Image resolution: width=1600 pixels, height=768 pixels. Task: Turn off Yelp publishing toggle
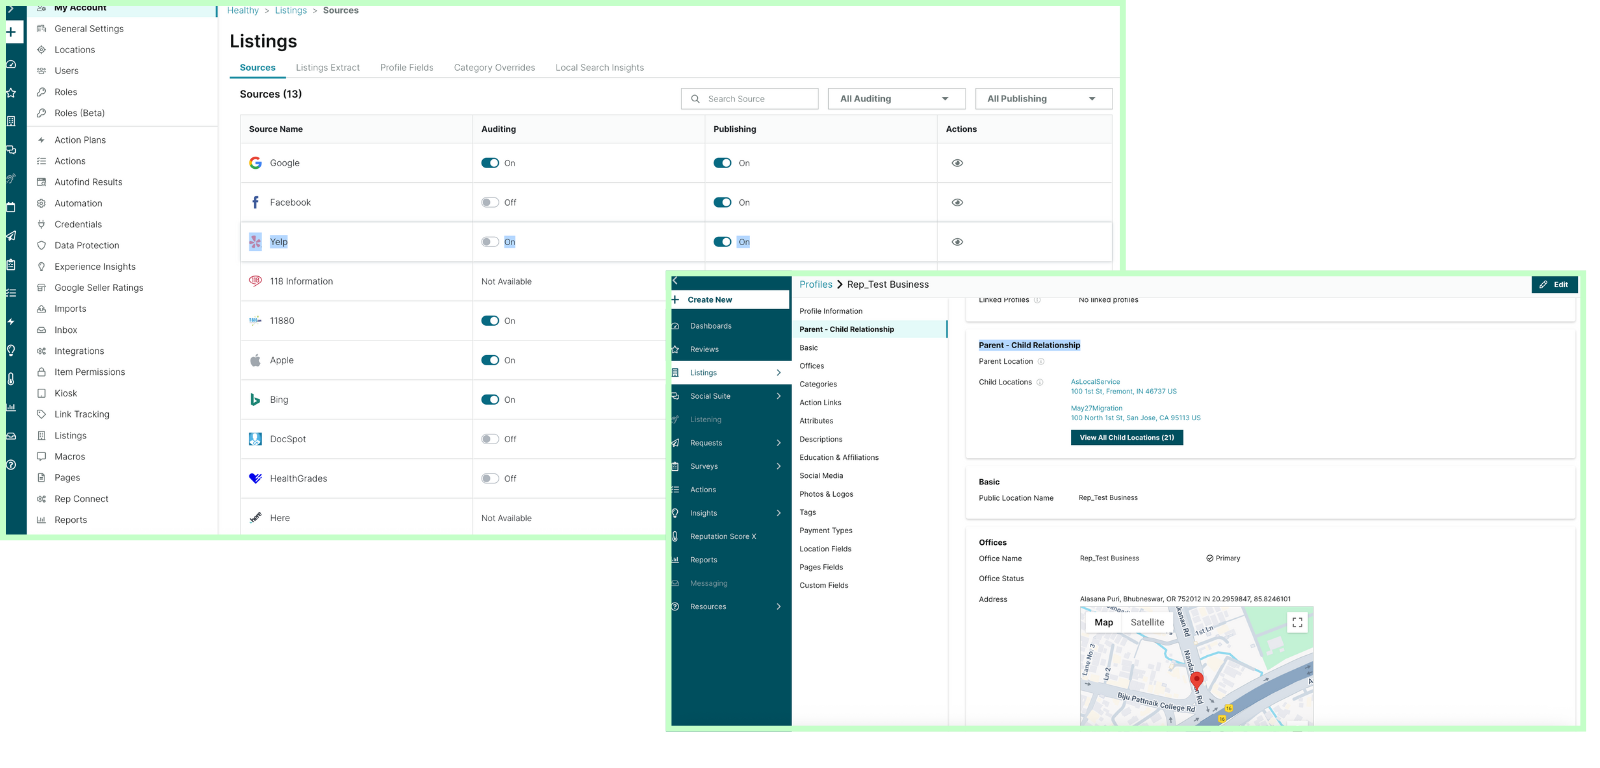coord(722,242)
